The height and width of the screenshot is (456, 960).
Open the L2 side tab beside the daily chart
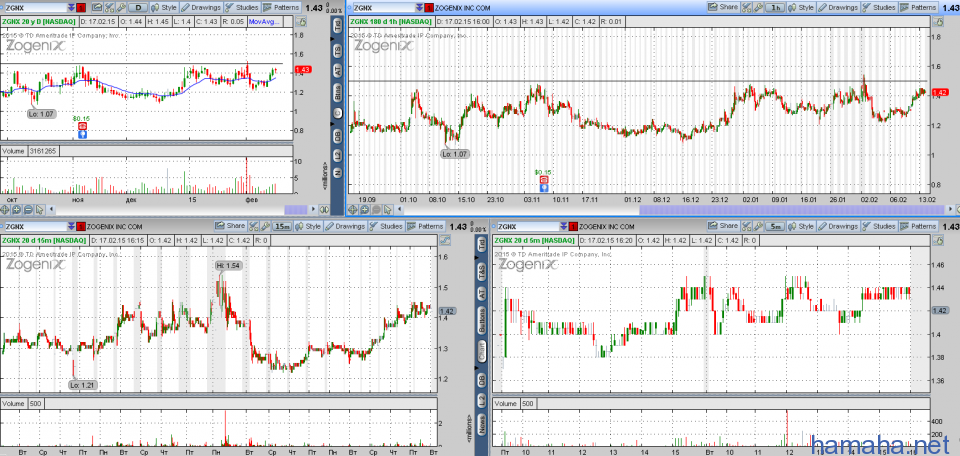click(337, 155)
